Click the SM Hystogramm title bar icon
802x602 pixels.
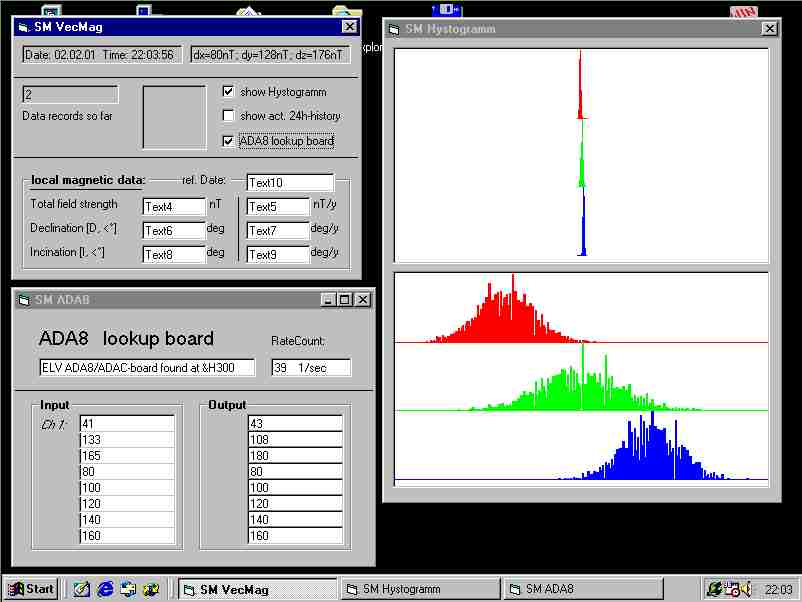click(394, 29)
